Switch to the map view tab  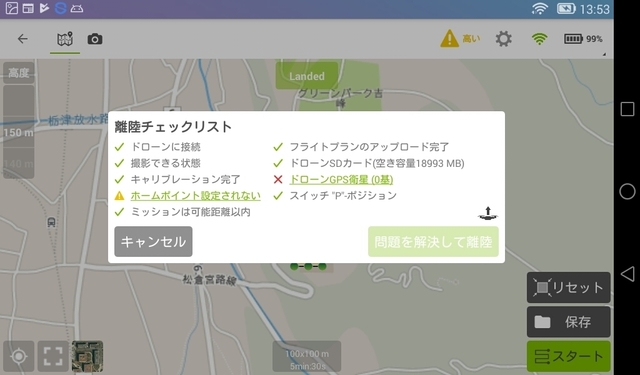coord(65,40)
